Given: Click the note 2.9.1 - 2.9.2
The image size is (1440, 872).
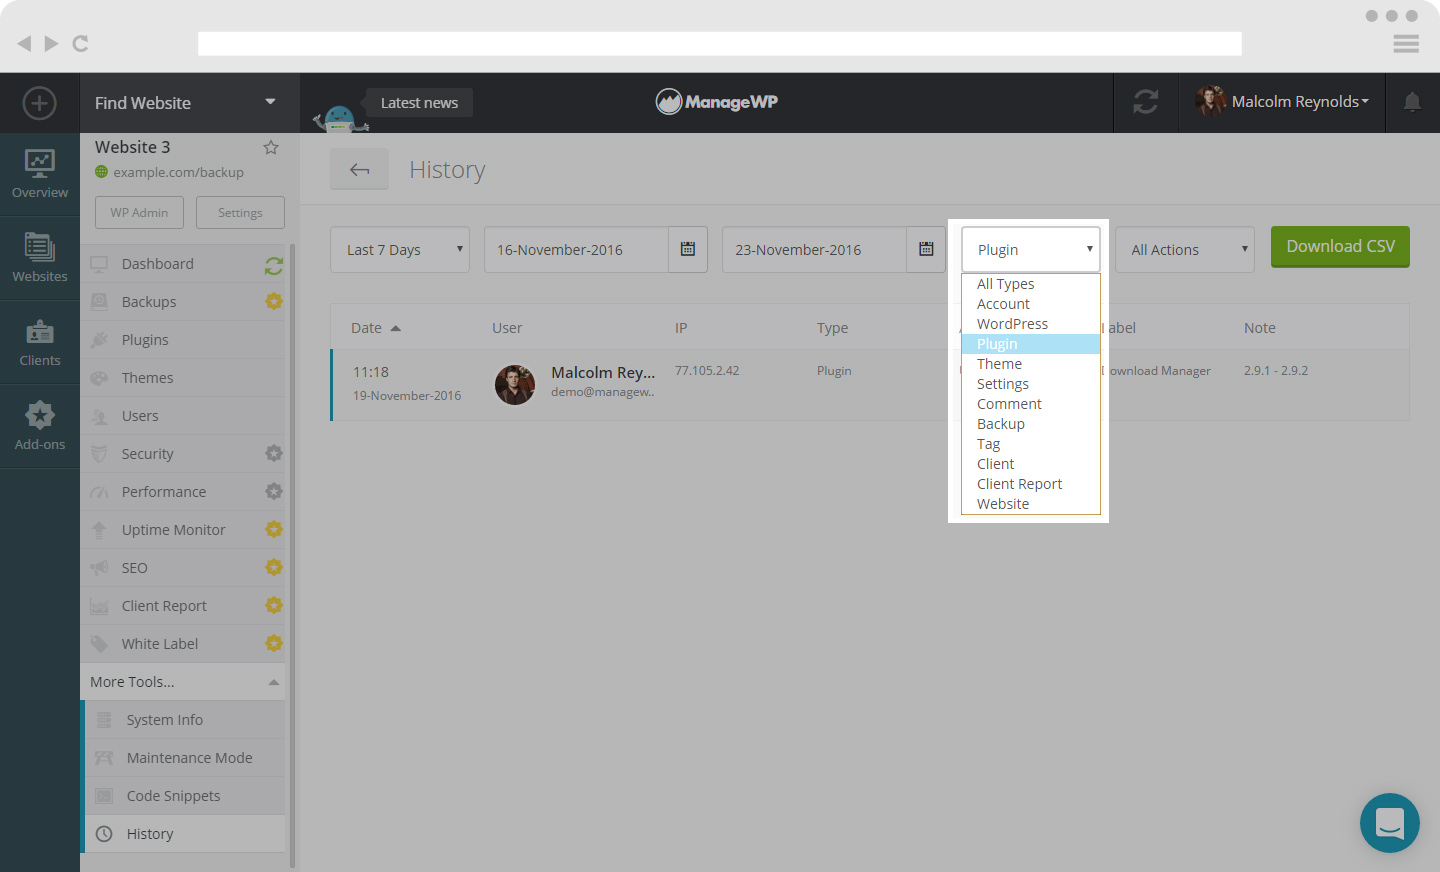Looking at the screenshot, I should 1276,370.
